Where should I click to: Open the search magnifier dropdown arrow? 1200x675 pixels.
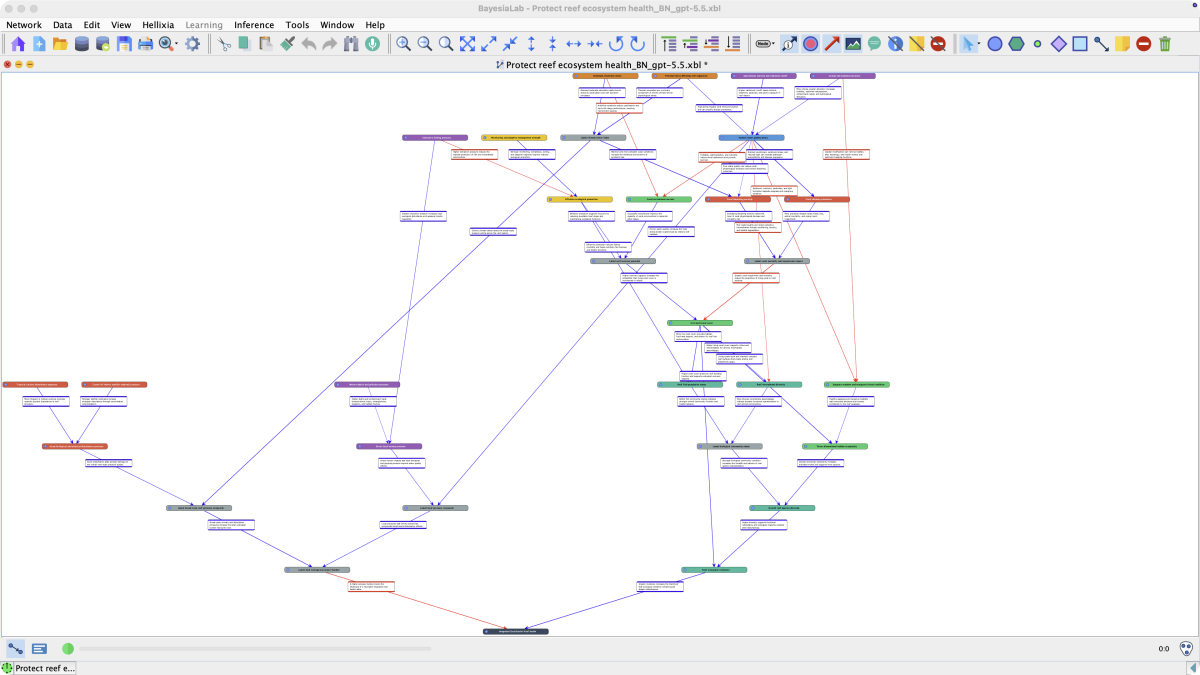pos(176,44)
